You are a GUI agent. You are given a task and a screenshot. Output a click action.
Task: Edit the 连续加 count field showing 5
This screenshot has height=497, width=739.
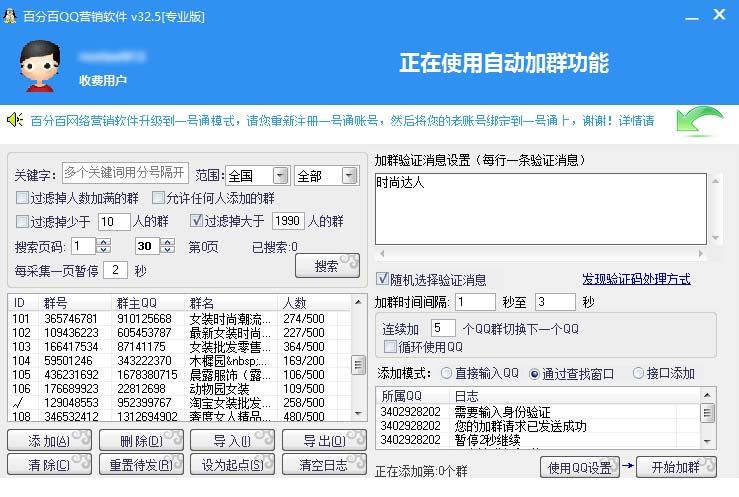click(443, 327)
